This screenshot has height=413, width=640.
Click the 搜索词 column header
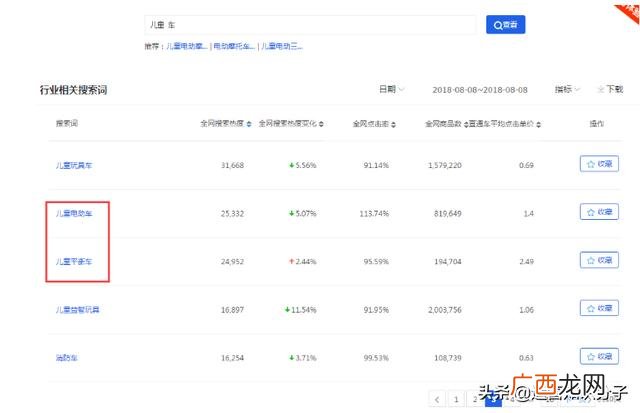pyautogui.click(x=67, y=123)
